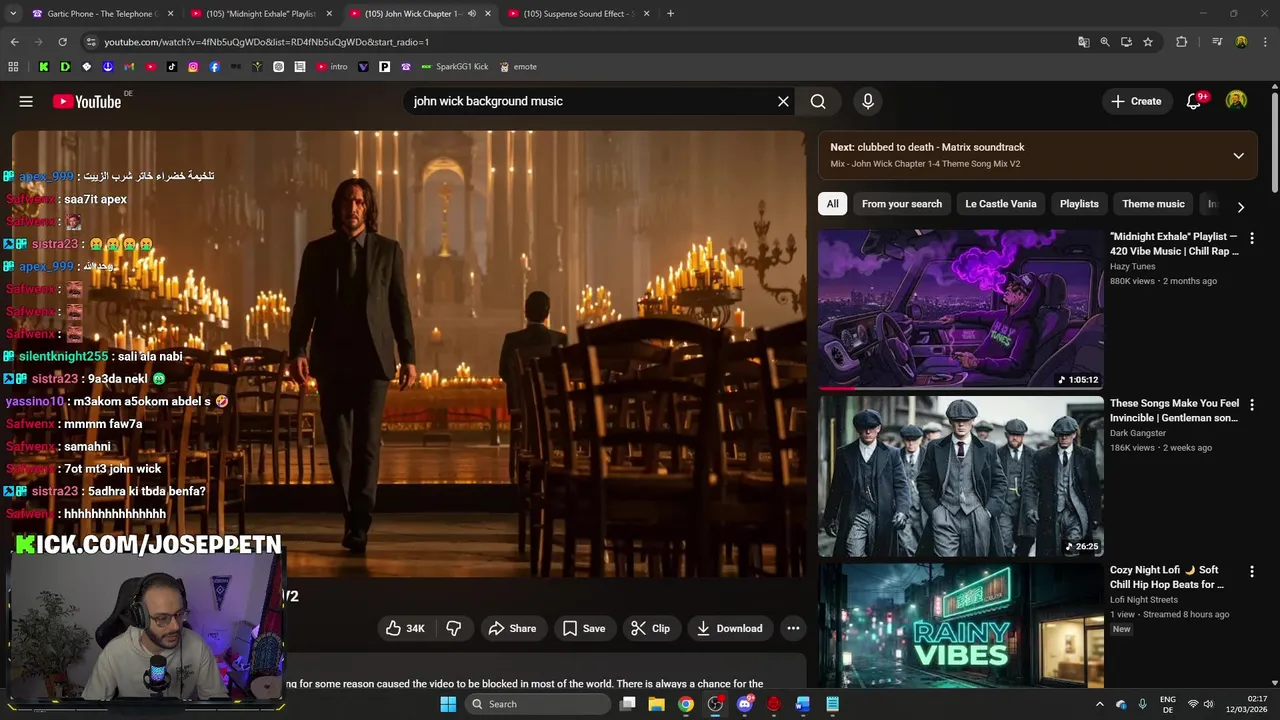Open the Hazy Tunes channel name
The image size is (1280, 720).
pyautogui.click(x=1132, y=266)
